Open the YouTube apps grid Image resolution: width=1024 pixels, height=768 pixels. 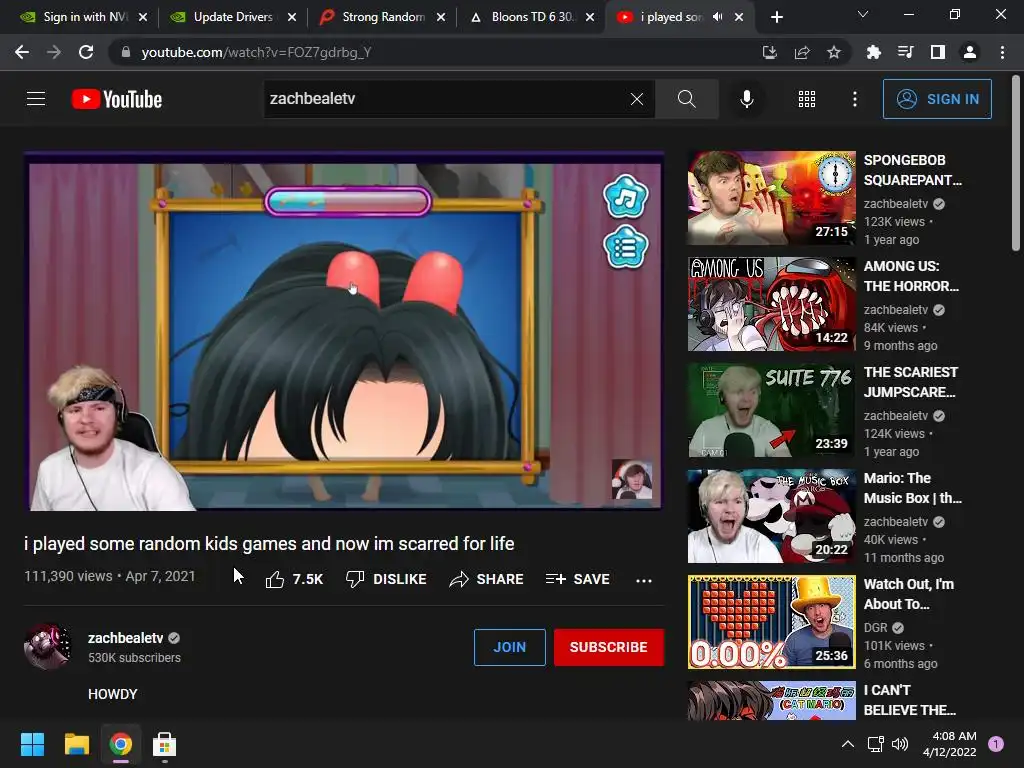[x=807, y=99]
